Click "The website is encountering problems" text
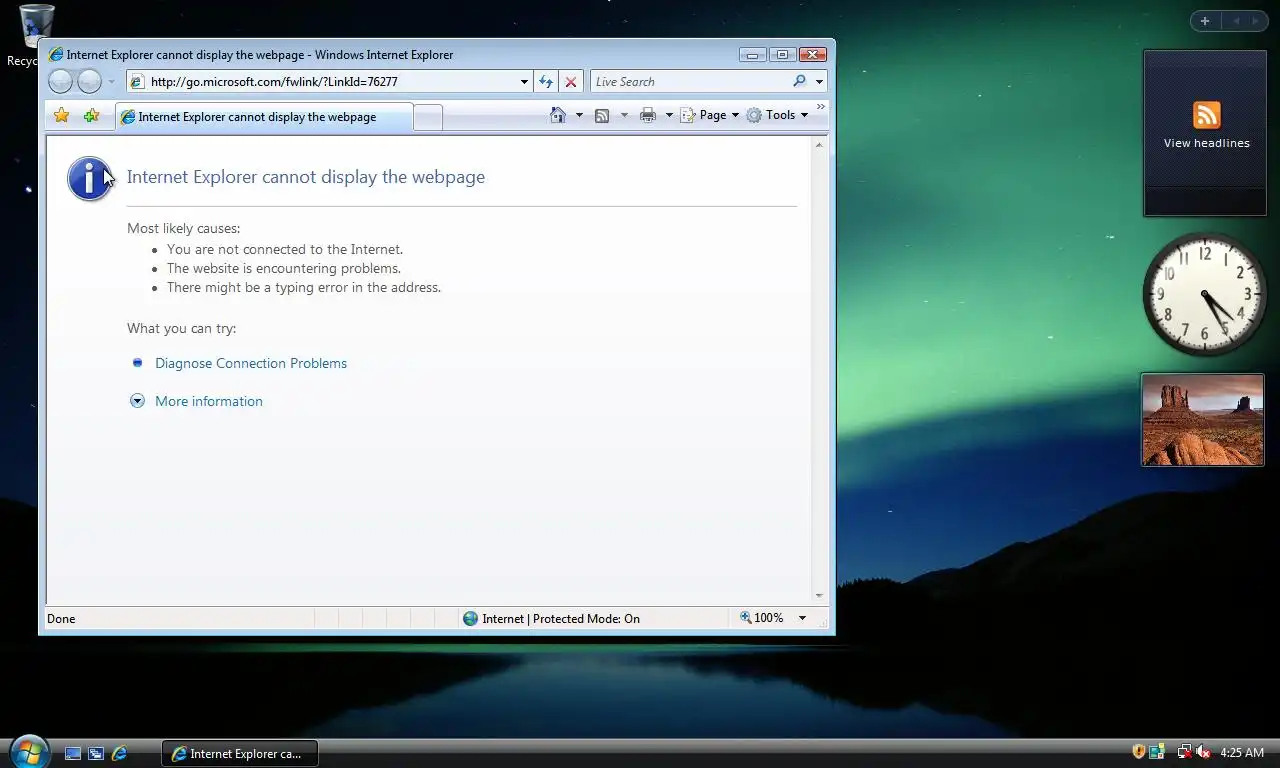This screenshot has height=768, width=1280. [x=284, y=268]
